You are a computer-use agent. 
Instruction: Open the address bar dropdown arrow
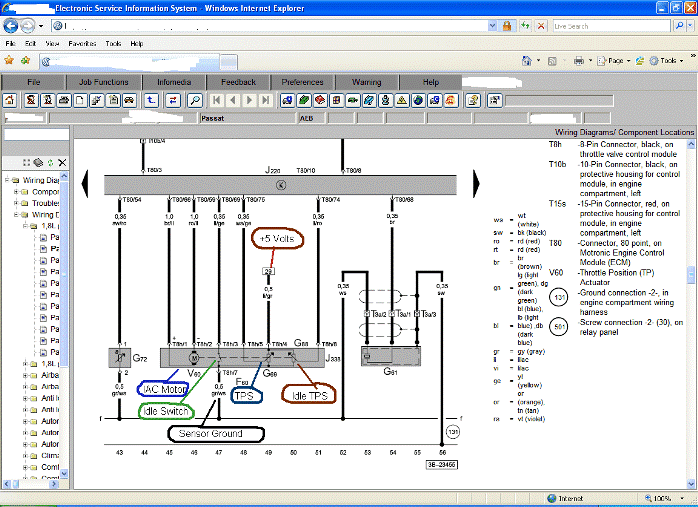coord(492,26)
